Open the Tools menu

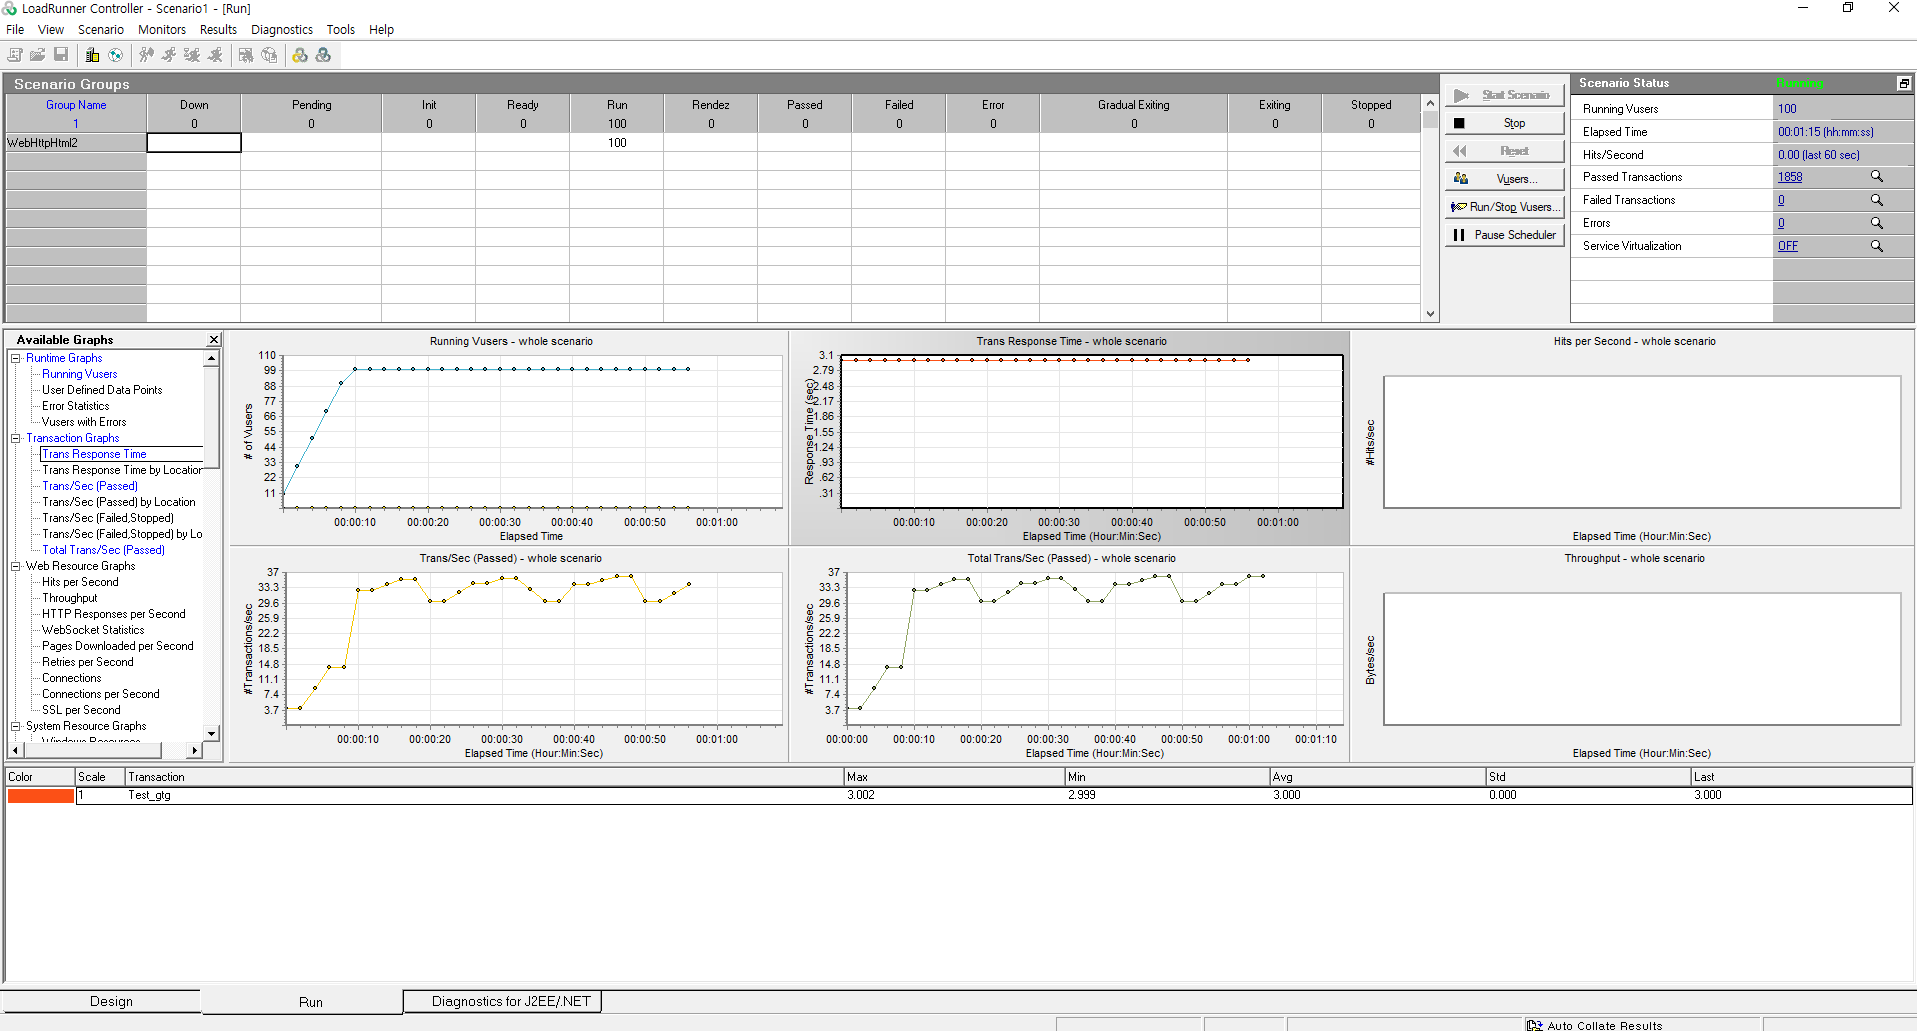[x=341, y=29]
